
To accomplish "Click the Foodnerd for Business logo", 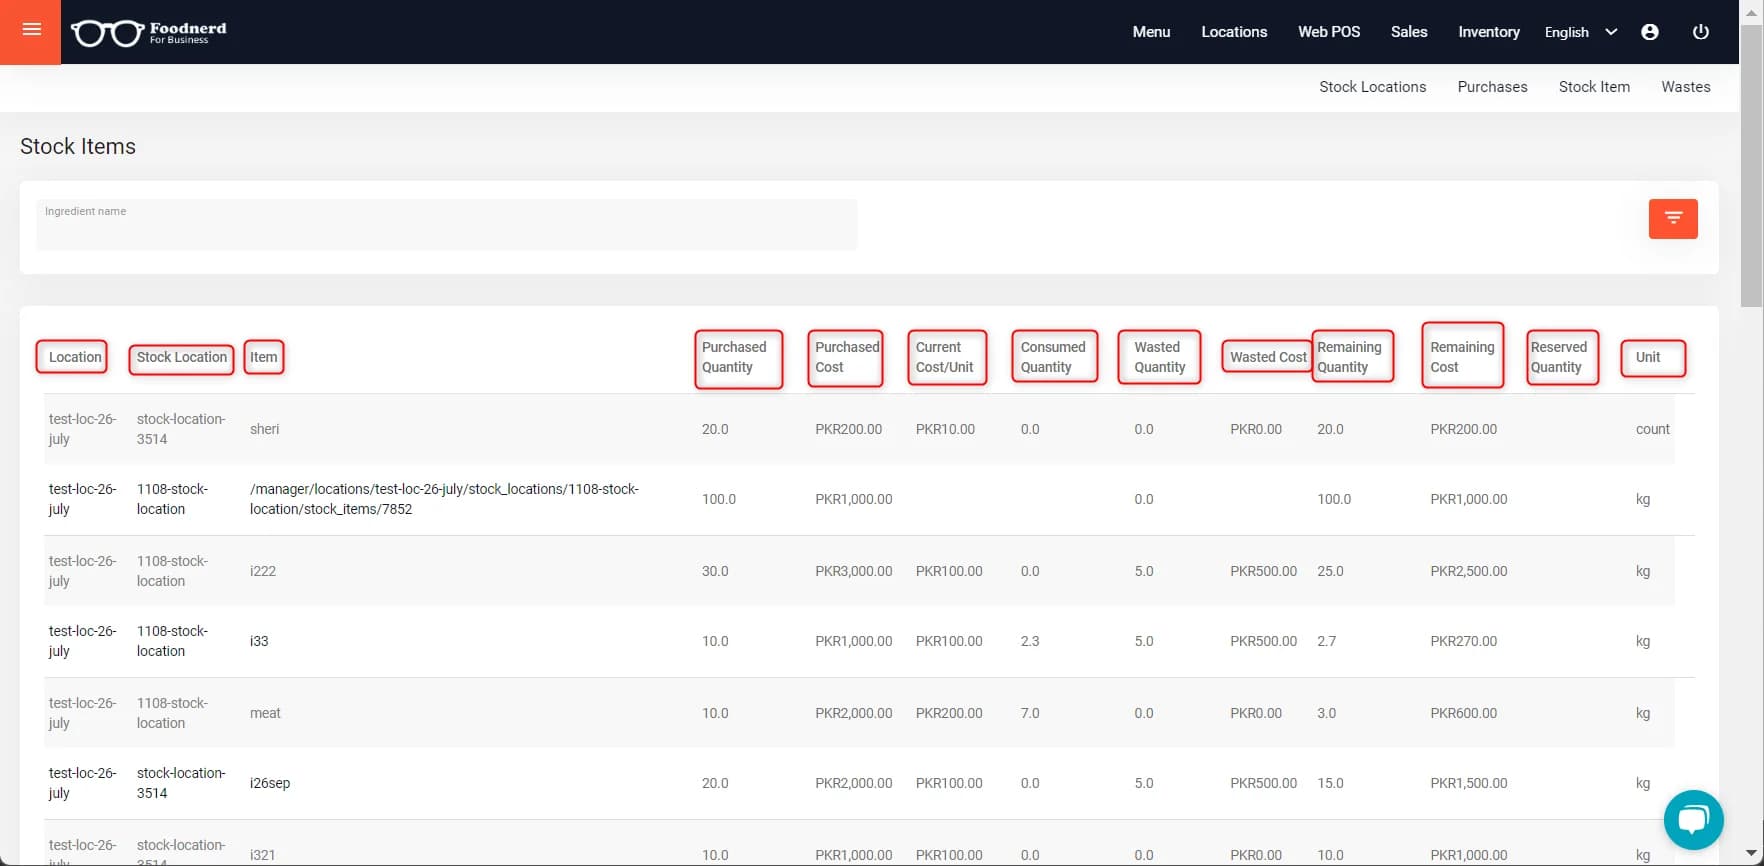I will [x=149, y=33].
